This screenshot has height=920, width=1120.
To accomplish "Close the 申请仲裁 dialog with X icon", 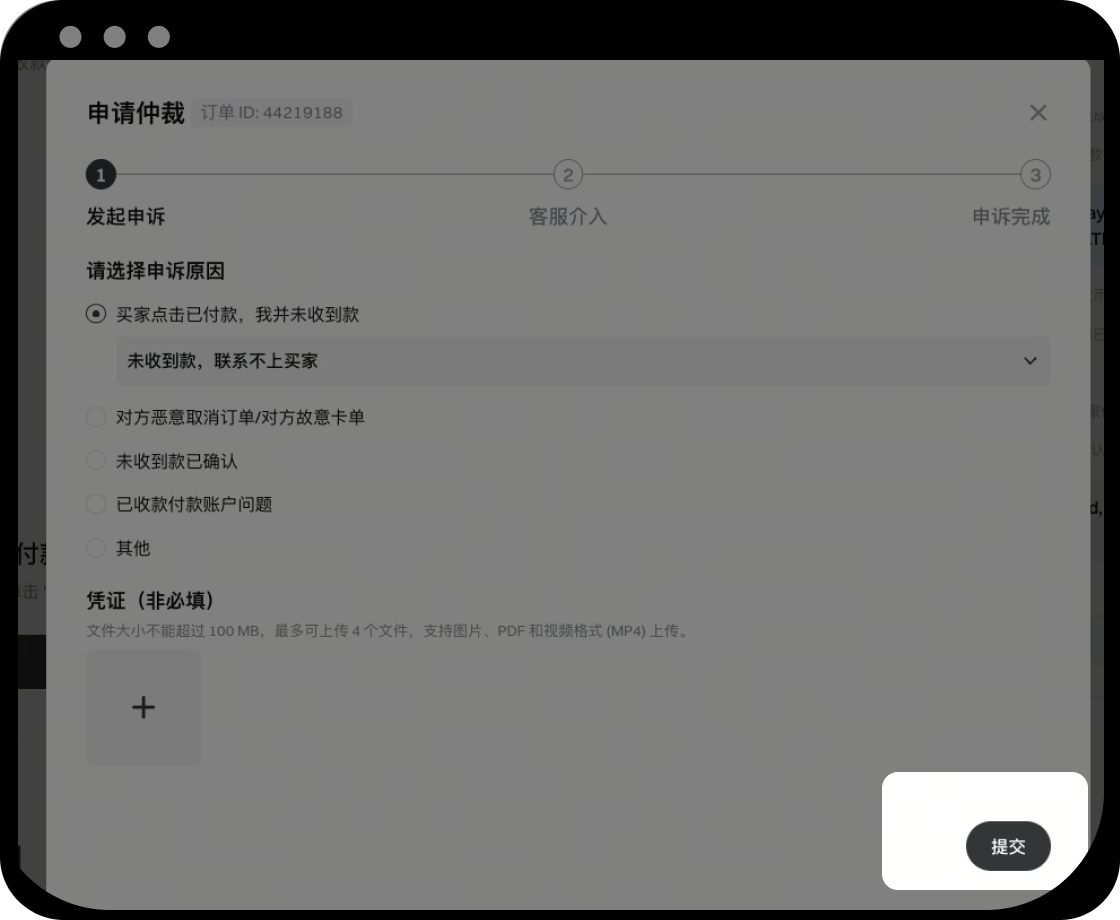I will pos(1038,113).
